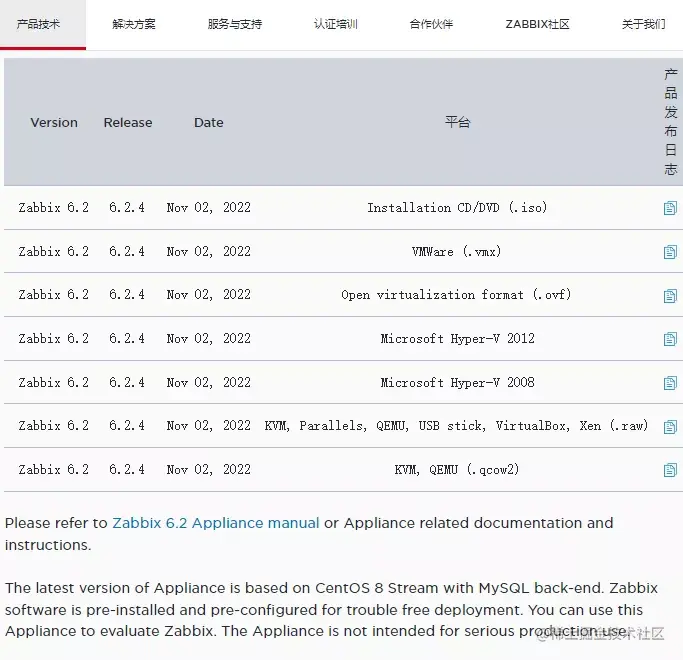Open release notes icon for Installation CD/DVD row
The width and height of the screenshot is (683, 660).
(670, 208)
